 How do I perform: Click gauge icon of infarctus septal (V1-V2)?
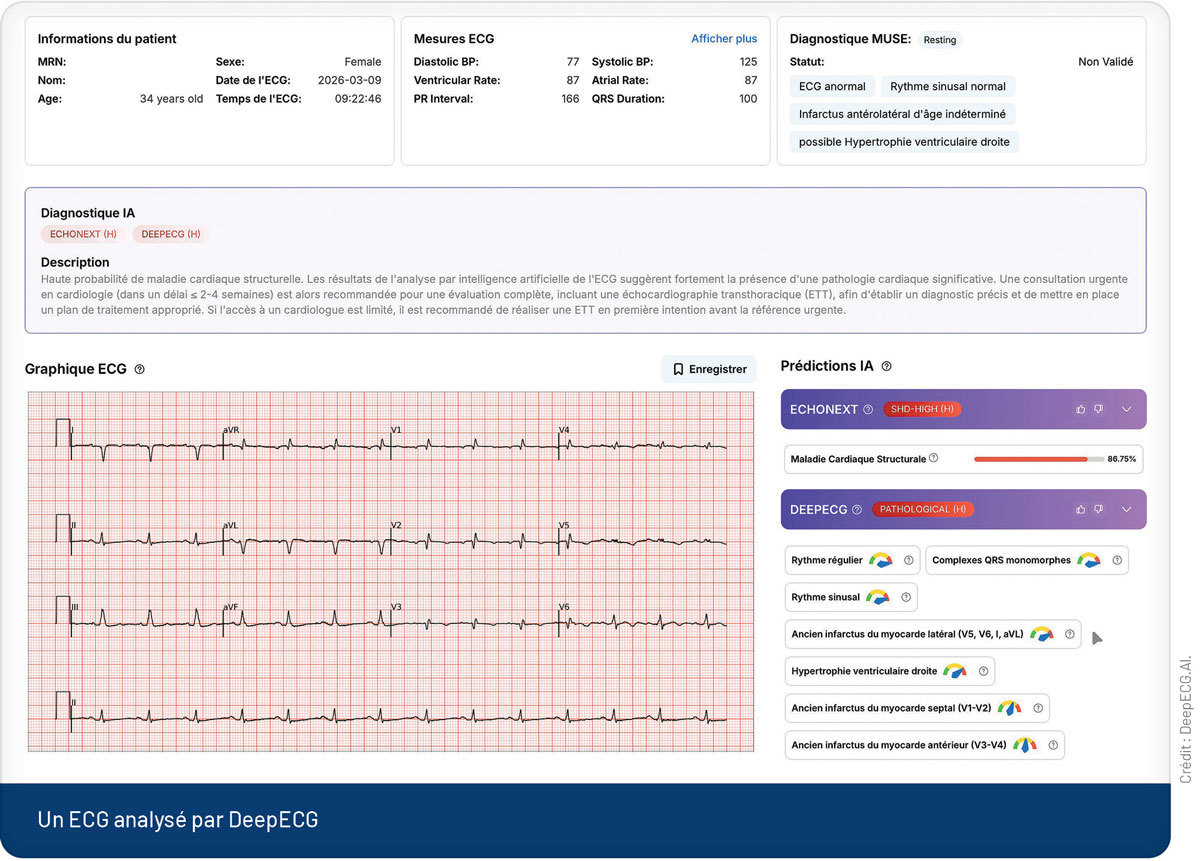[1009, 708]
